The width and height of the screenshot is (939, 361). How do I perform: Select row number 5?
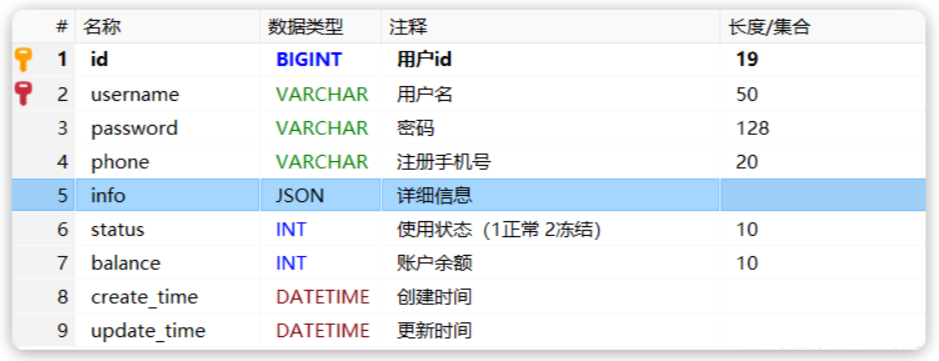point(63,195)
